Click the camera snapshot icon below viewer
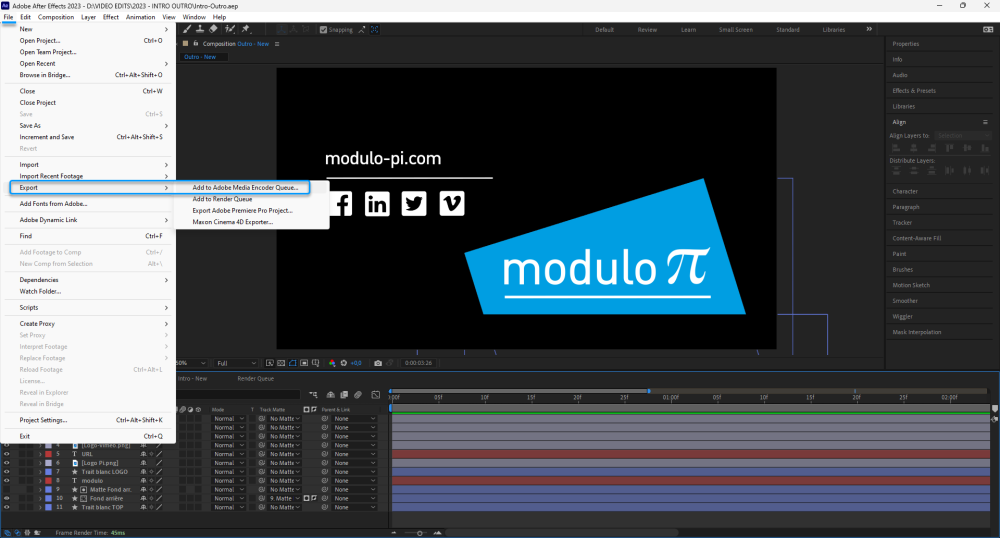1000x538 pixels. click(x=378, y=363)
